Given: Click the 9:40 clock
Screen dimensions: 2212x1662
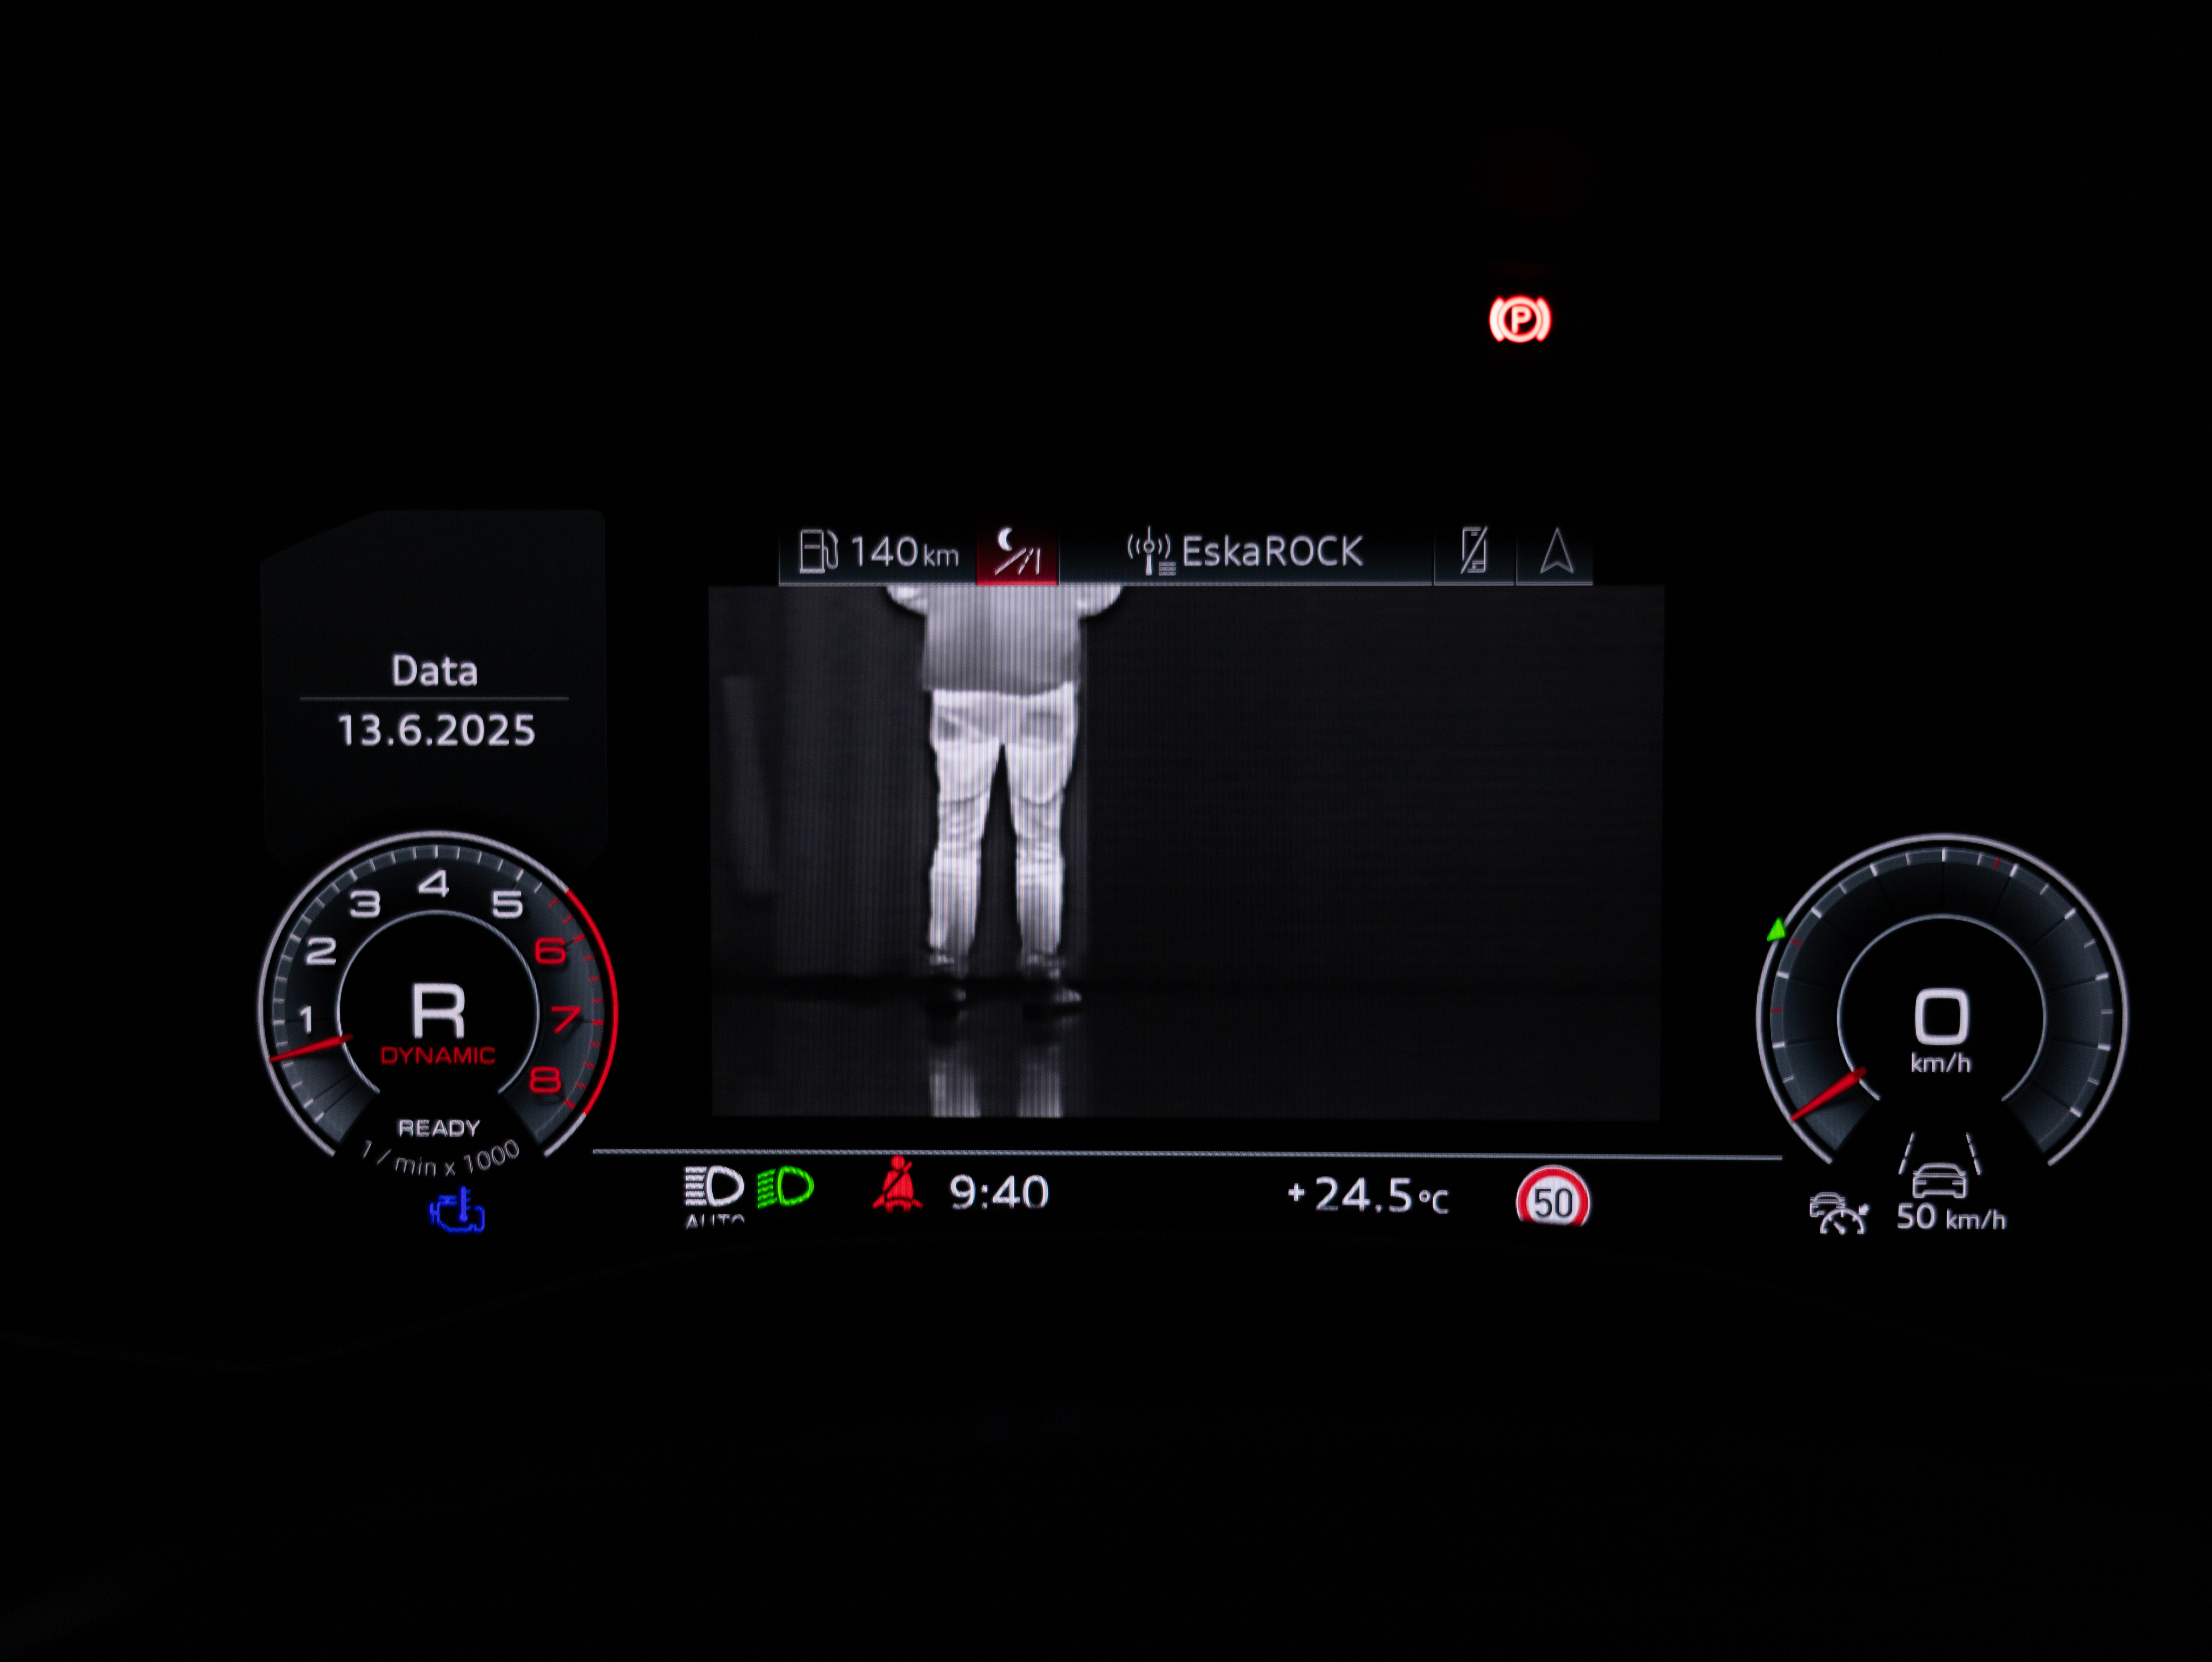Looking at the screenshot, I should click(x=998, y=1193).
